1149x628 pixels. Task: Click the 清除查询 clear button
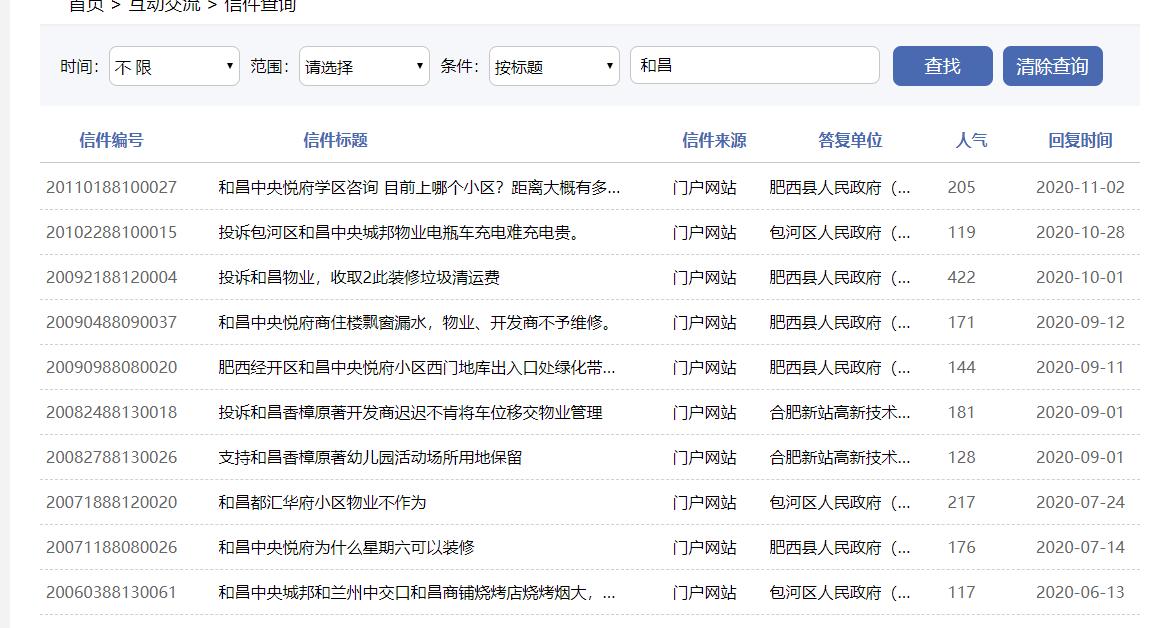pyautogui.click(x=1052, y=65)
